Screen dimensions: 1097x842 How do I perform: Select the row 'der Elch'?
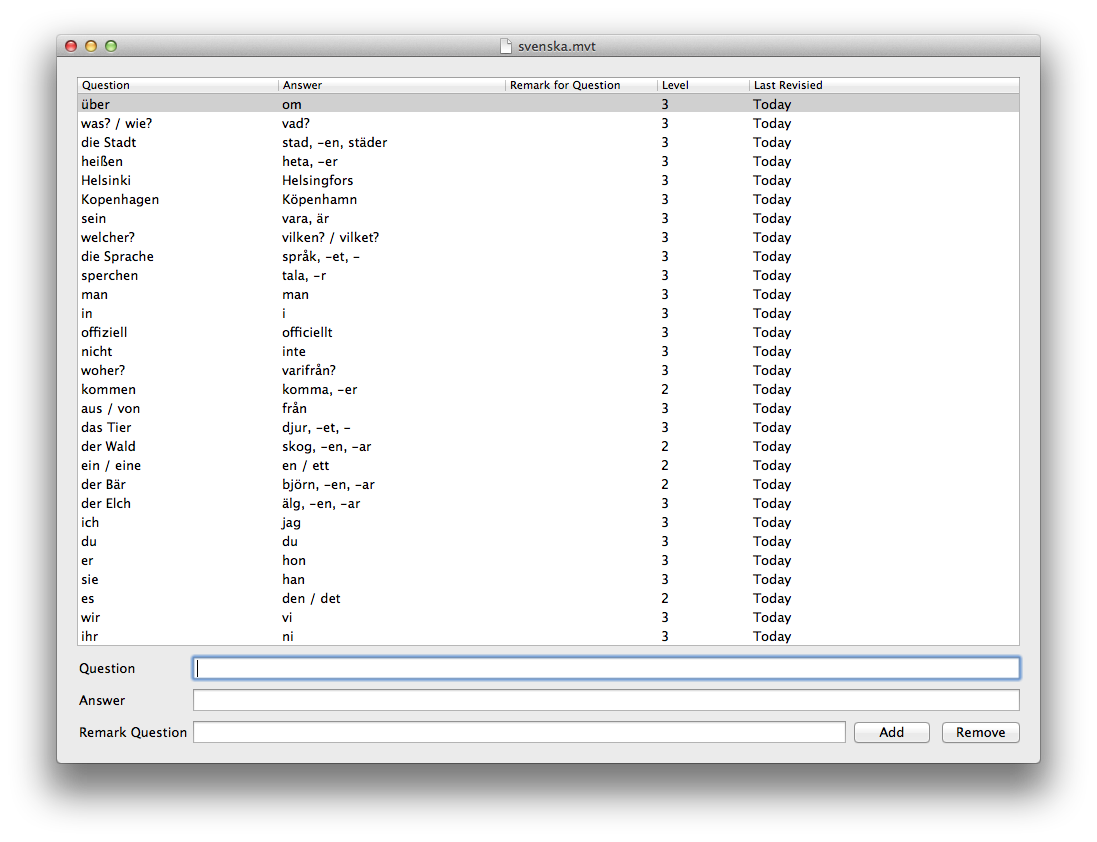[x=548, y=504]
